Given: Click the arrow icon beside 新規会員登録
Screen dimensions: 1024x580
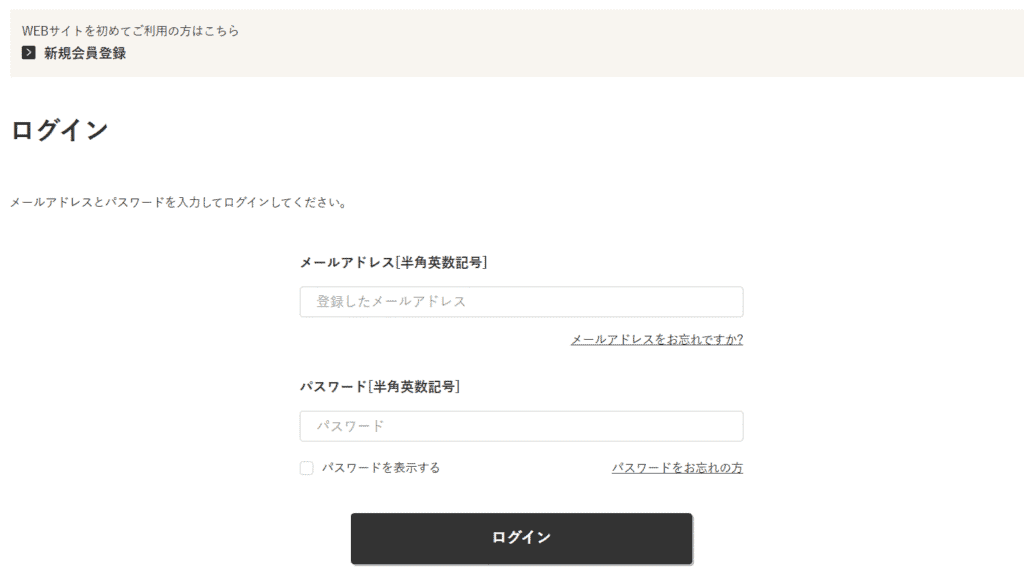Looking at the screenshot, I should [28, 53].
